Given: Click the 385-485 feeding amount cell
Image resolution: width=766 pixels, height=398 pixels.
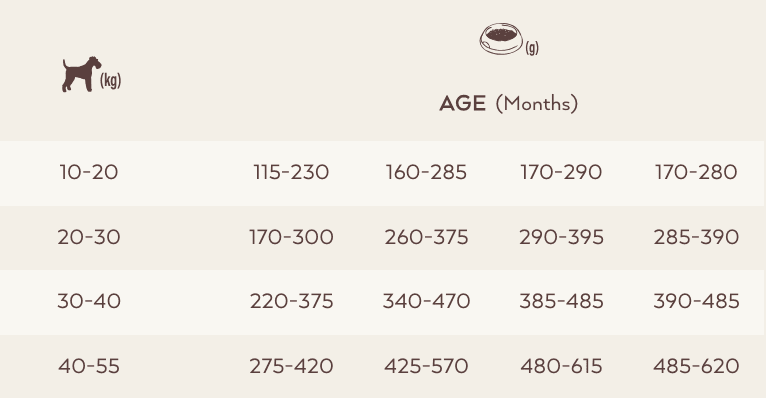Looking at the screenshot, I should coord(561,301).
